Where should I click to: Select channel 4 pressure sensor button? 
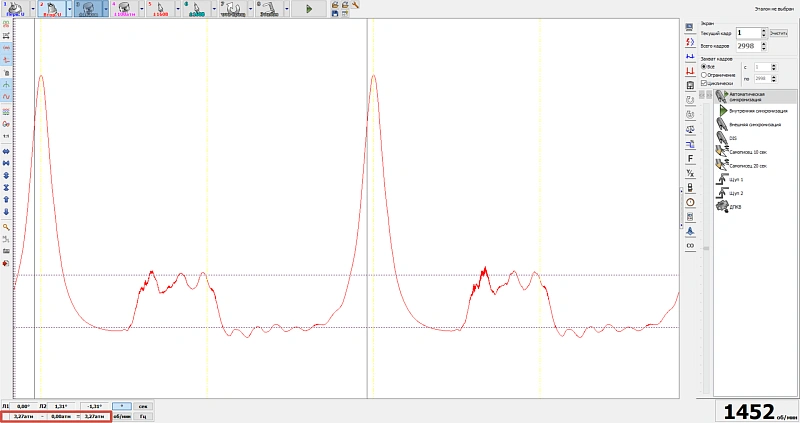coord(124,9)
